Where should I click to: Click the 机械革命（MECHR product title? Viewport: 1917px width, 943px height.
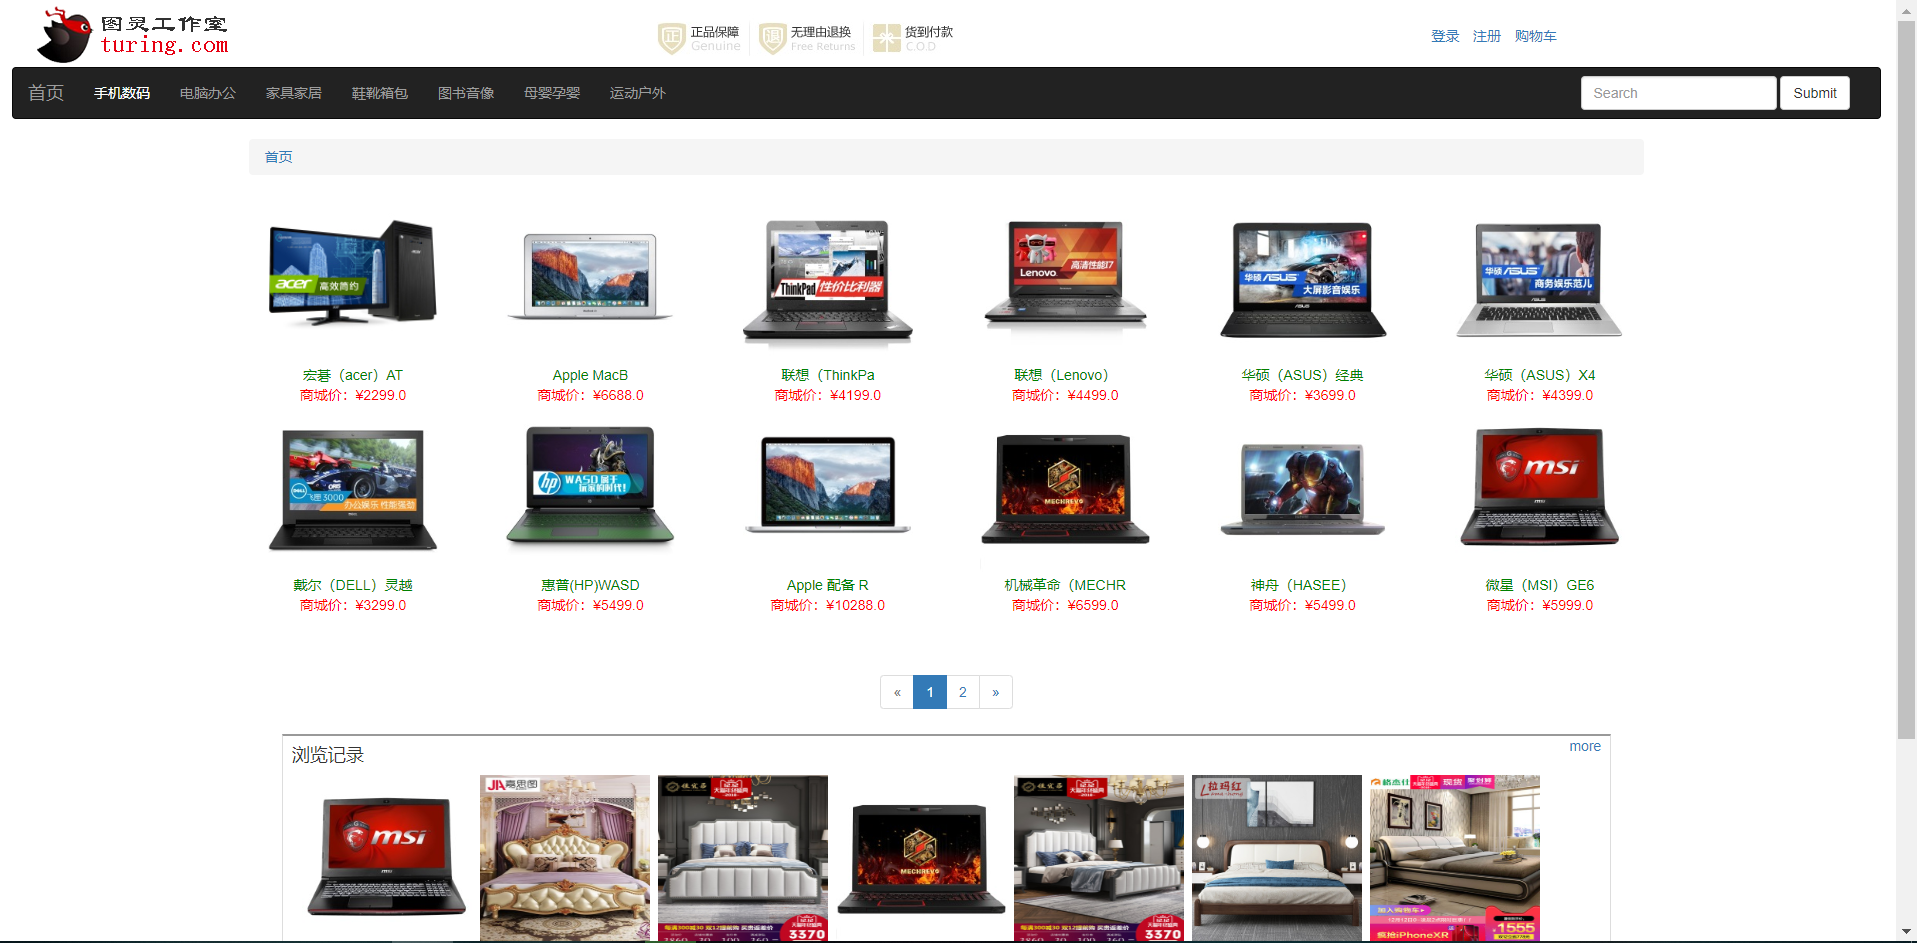(1065, 585)
